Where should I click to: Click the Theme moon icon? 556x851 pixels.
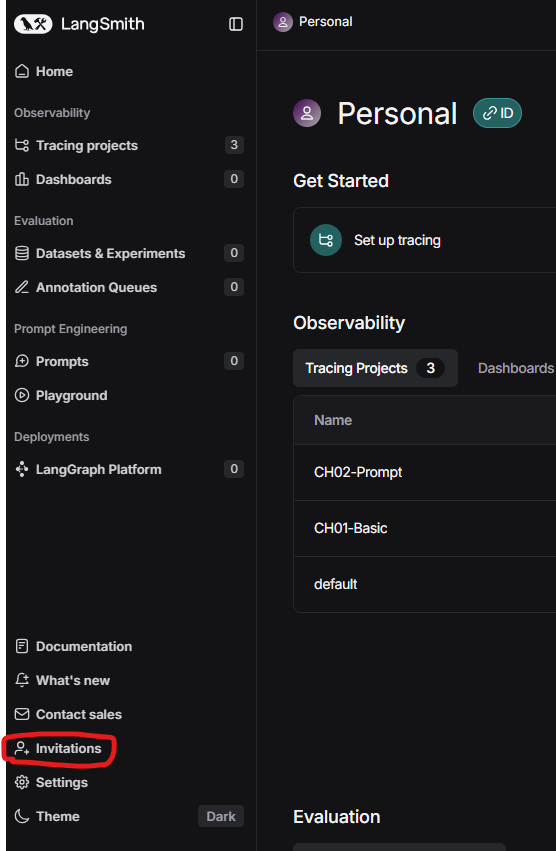(22, 816)
